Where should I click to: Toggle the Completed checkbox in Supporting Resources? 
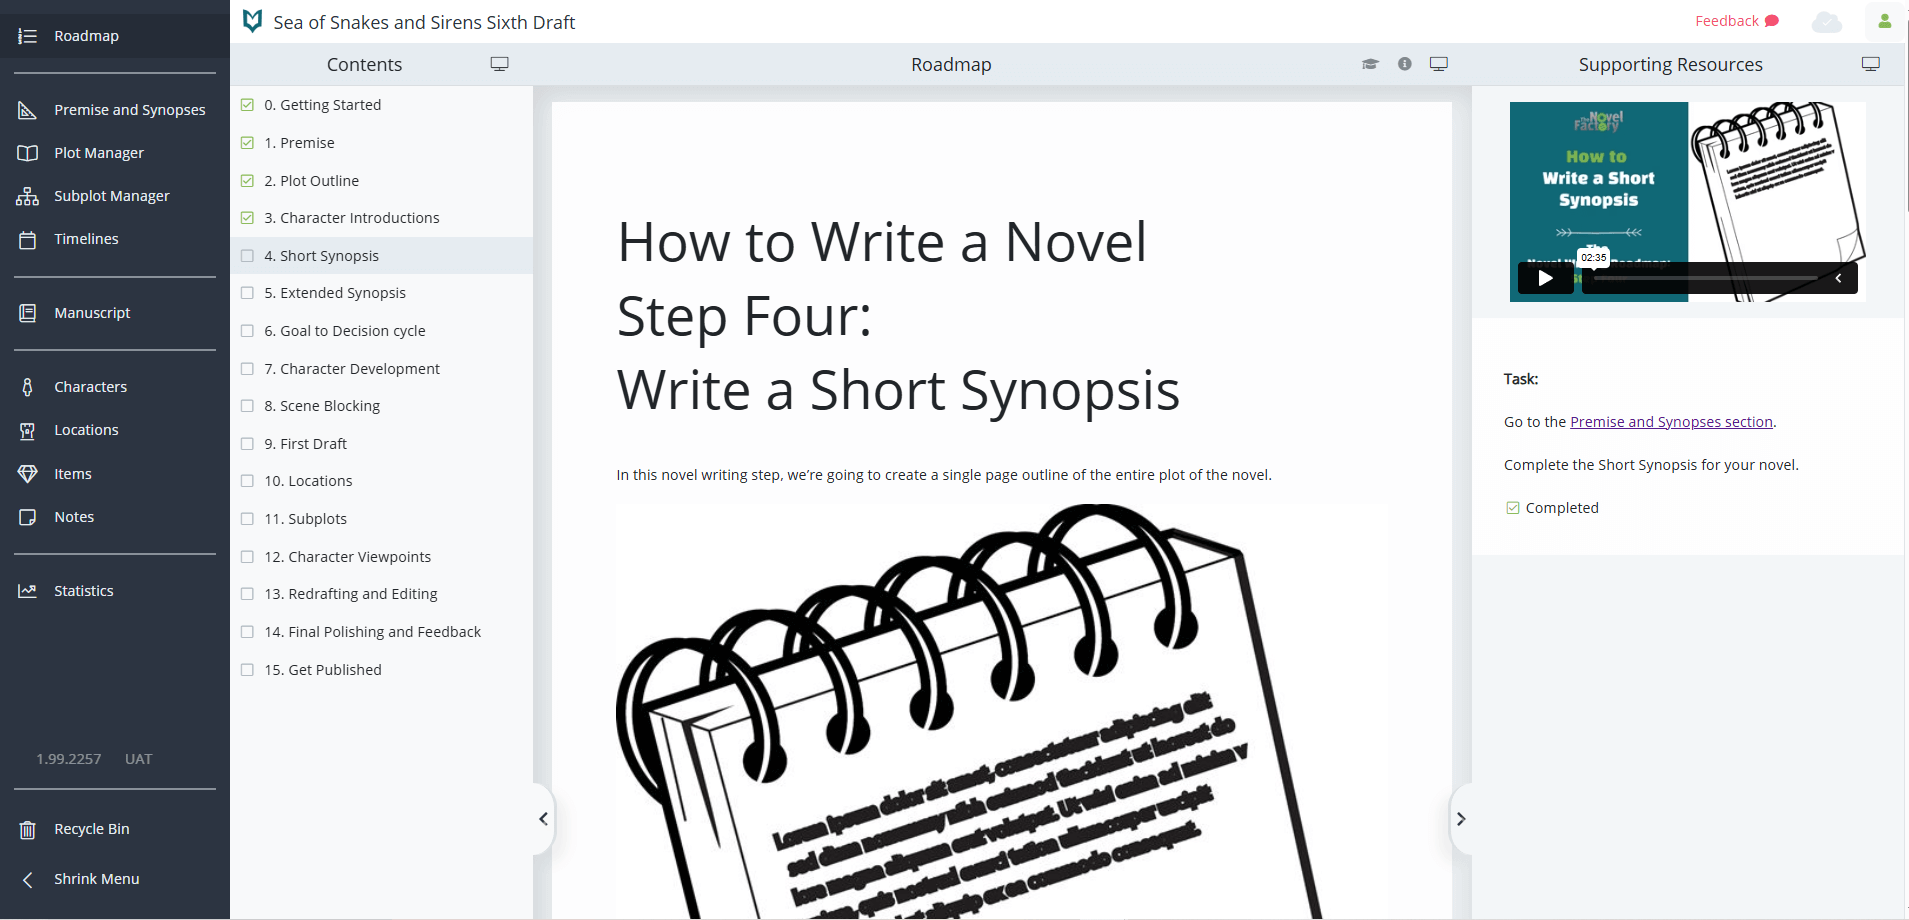[1513, 507]
